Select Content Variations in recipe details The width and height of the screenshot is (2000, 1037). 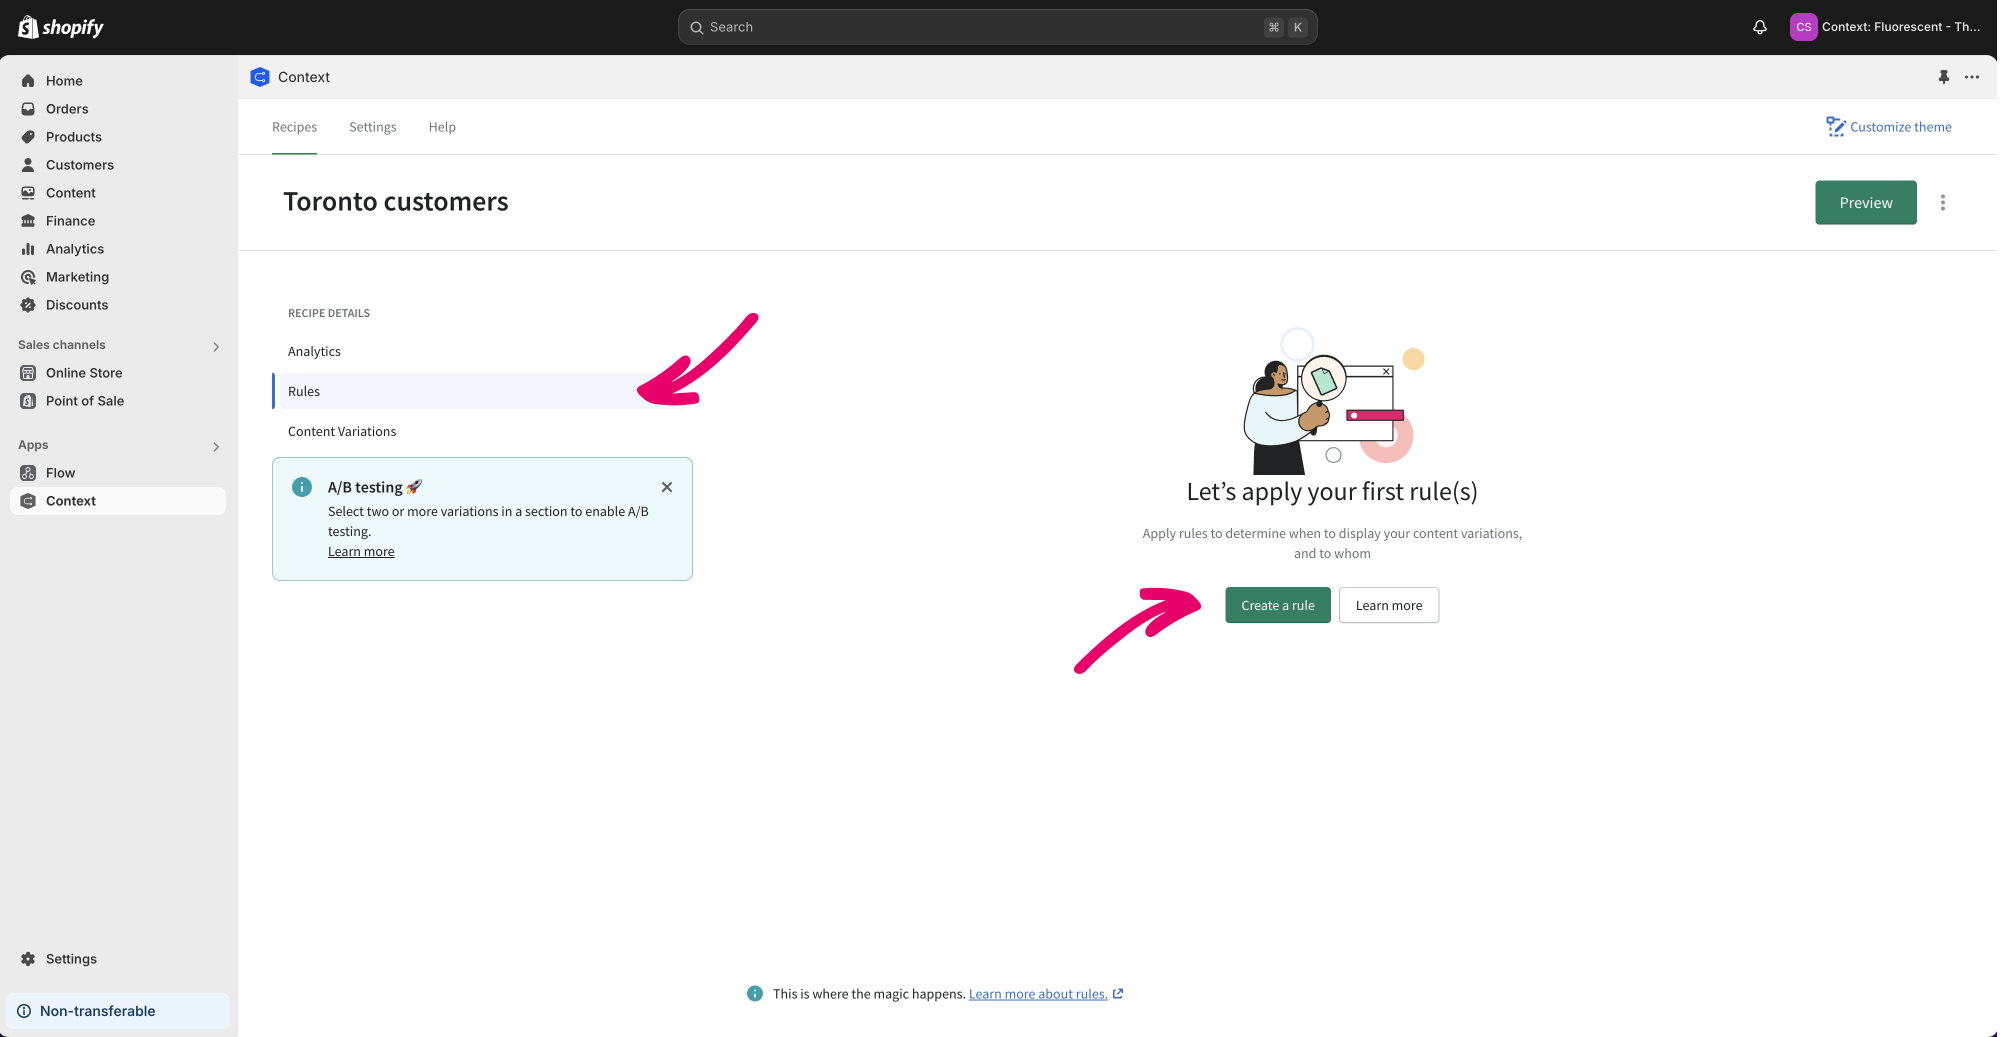pyautogui.click(x=342, y=432)
